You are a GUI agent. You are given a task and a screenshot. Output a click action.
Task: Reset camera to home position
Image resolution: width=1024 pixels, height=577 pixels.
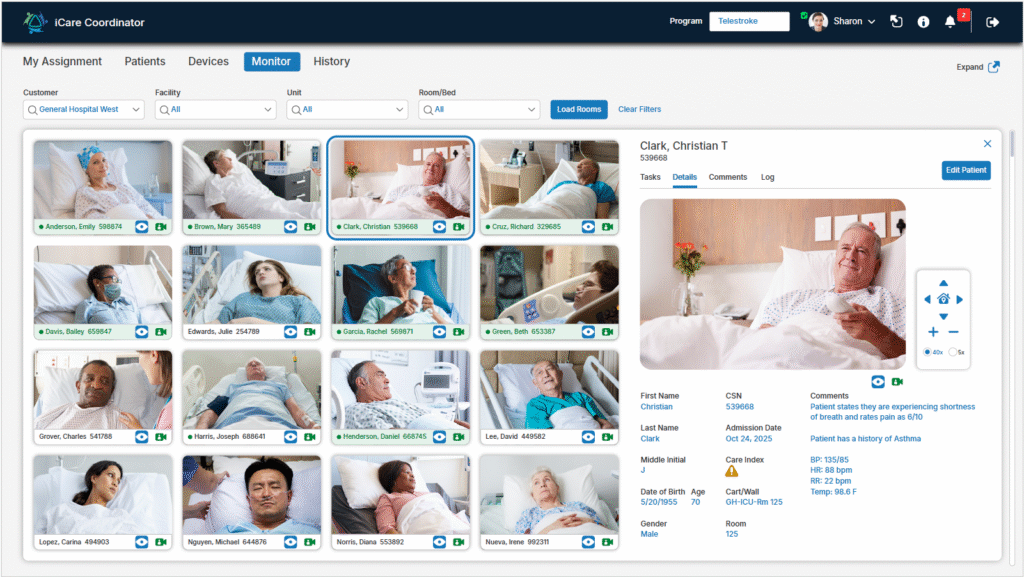pos(943,299)
